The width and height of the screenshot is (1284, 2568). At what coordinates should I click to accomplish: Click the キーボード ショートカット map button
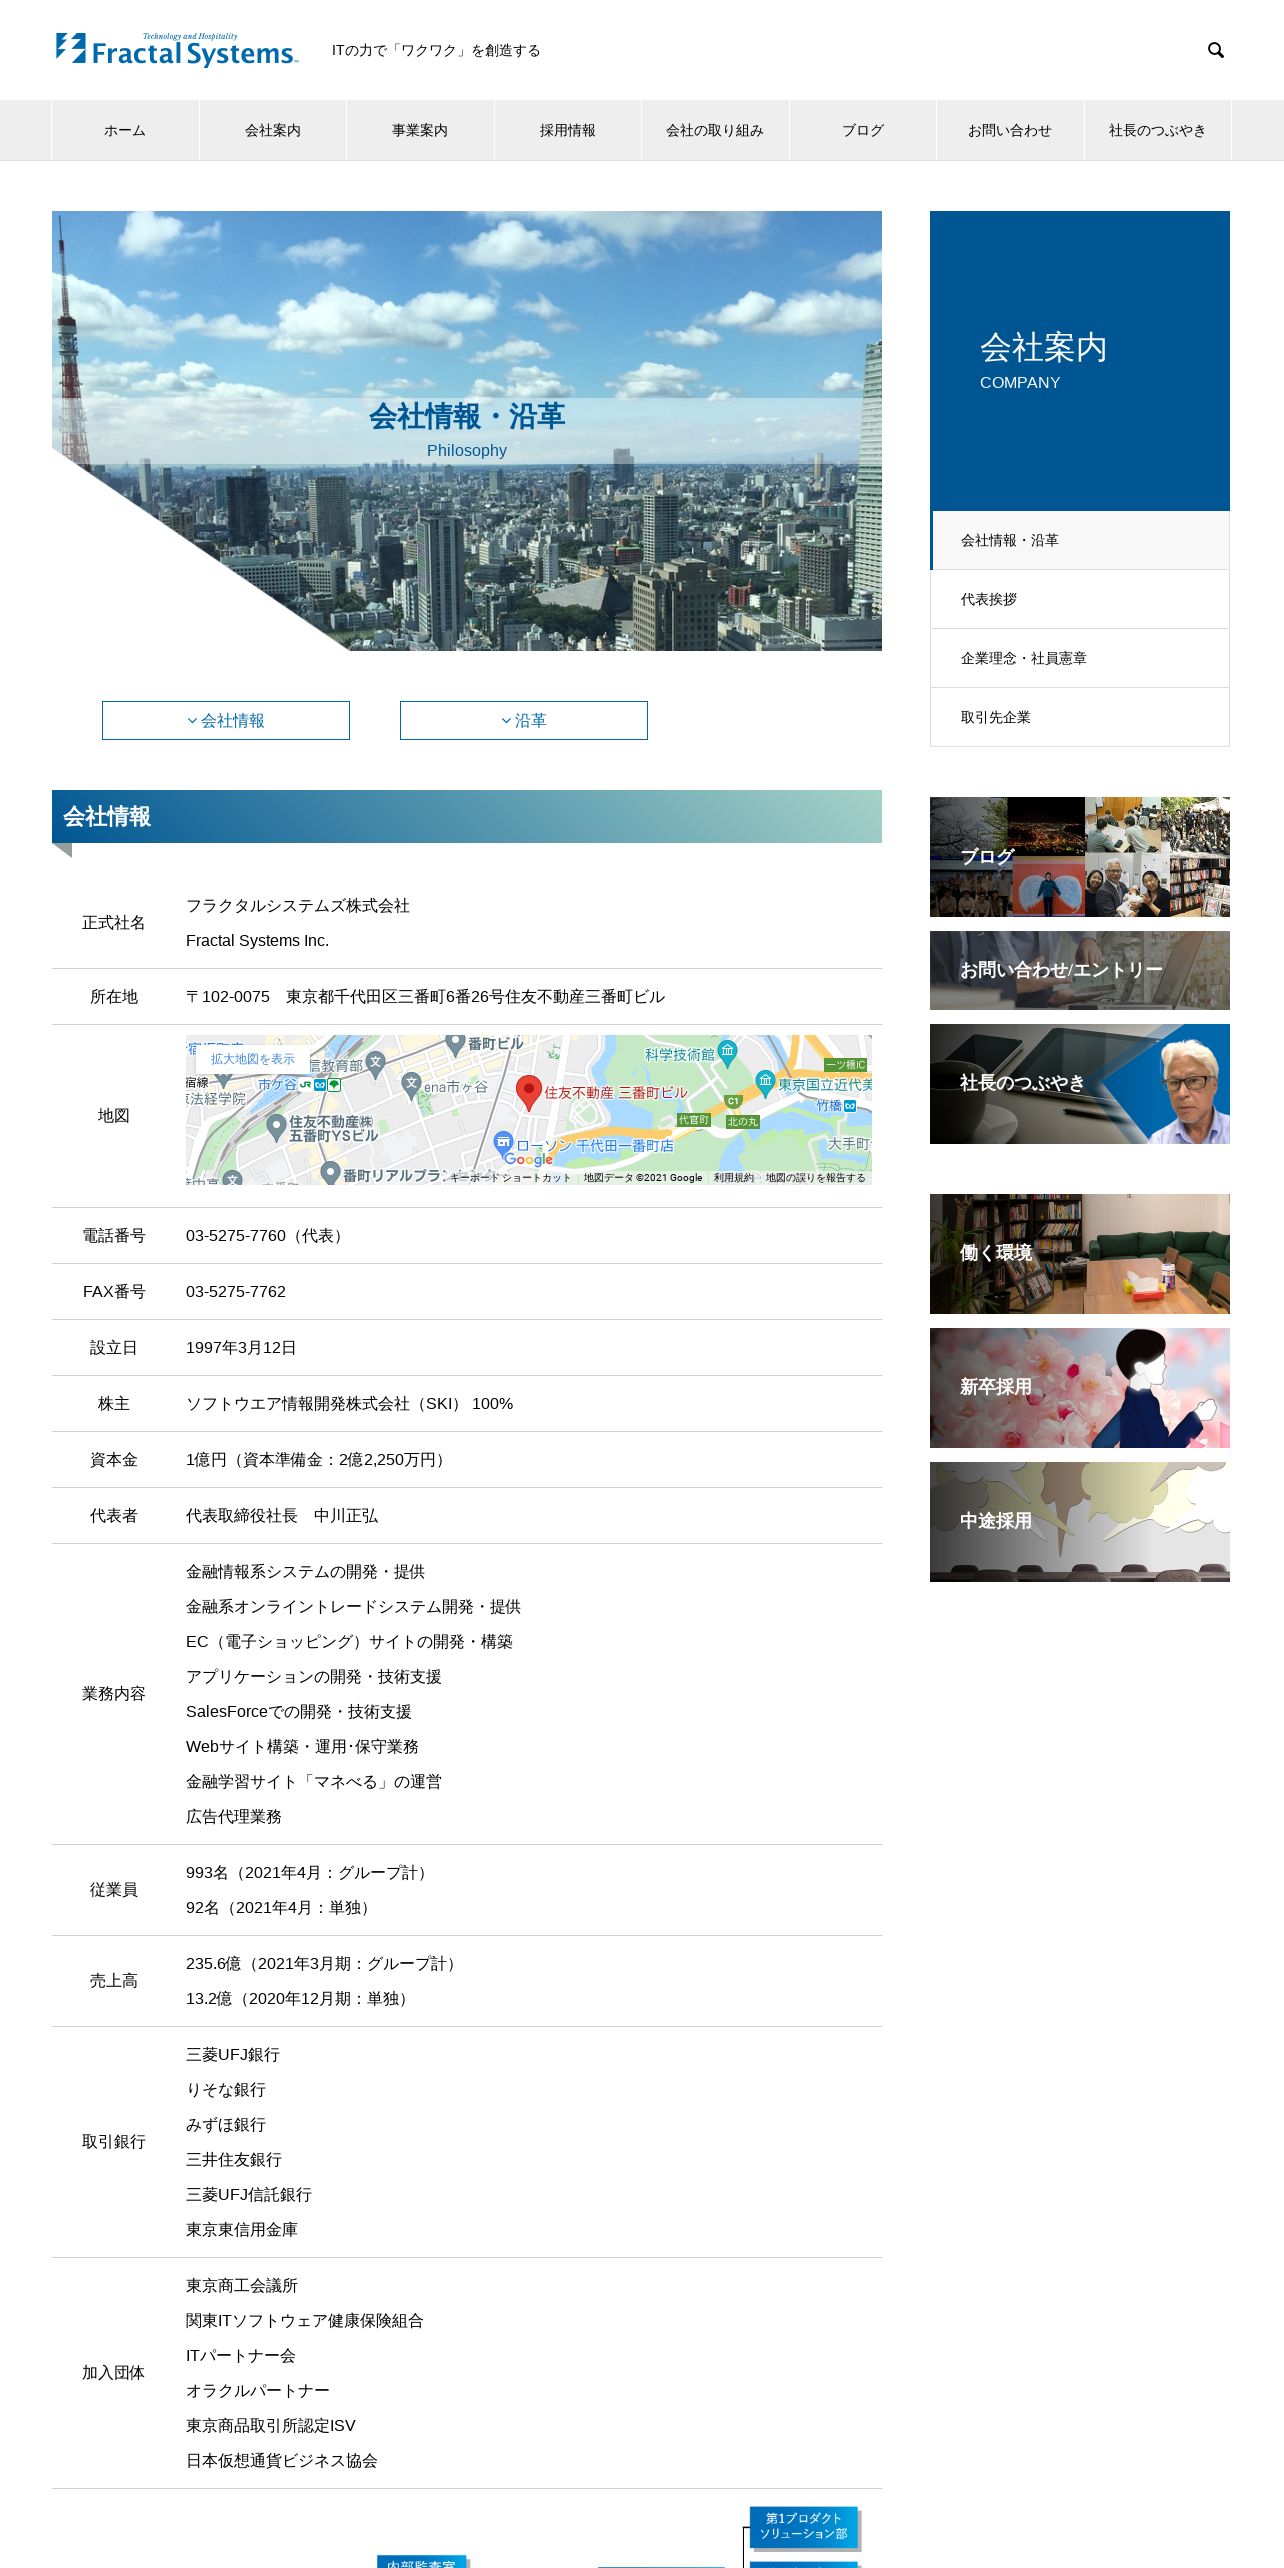pyautogui.click(x=510, y=1178)
